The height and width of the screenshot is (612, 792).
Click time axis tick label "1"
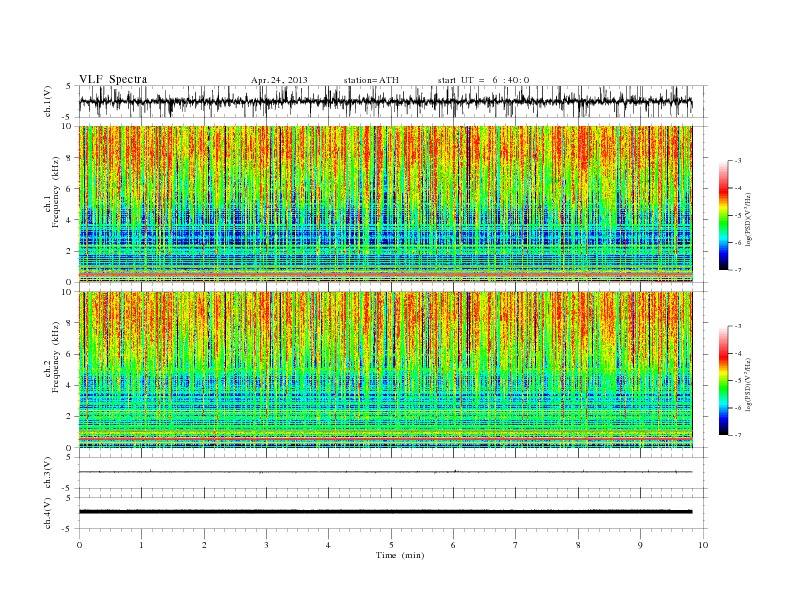point(141,545)
